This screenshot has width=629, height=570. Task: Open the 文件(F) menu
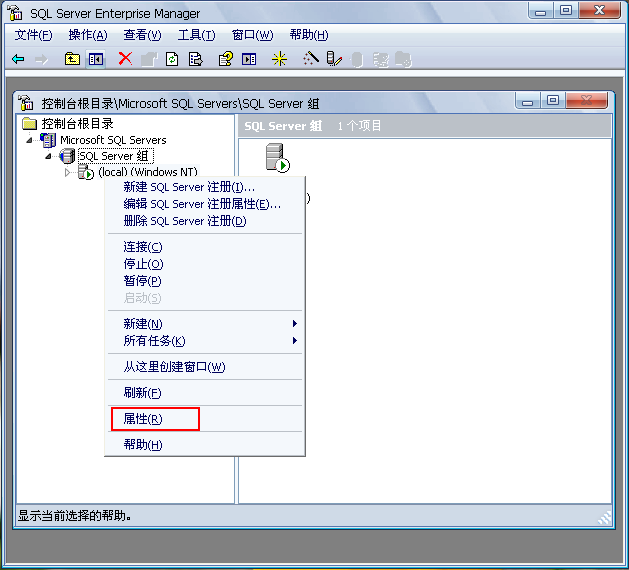33,35
